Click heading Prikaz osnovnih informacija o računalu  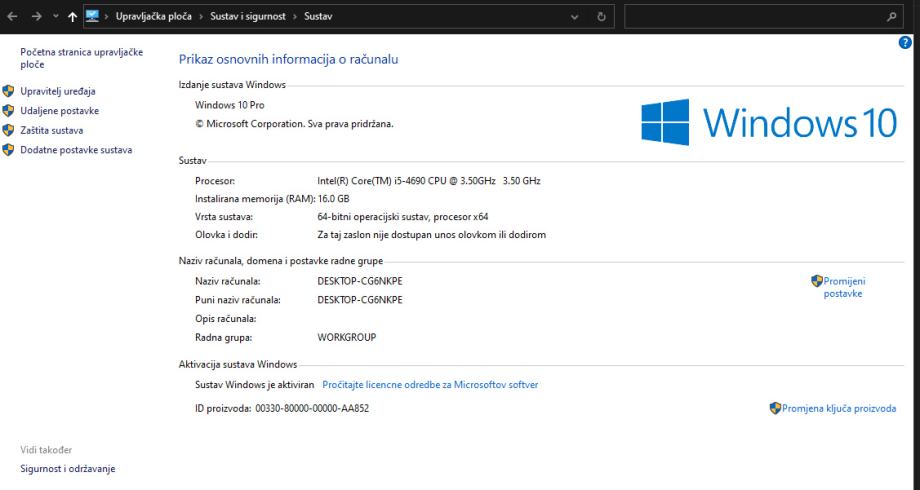[x=288, y=59]
